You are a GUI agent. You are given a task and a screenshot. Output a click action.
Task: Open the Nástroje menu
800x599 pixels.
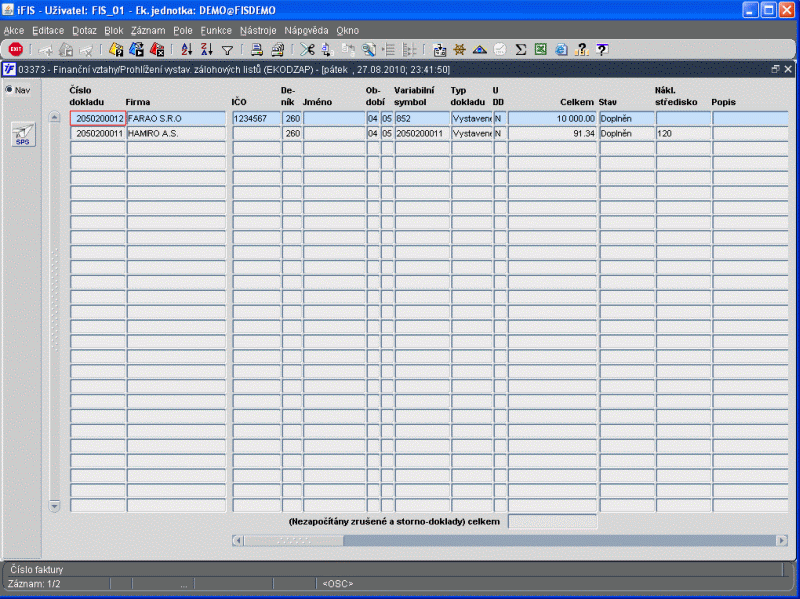pos(258,31)
